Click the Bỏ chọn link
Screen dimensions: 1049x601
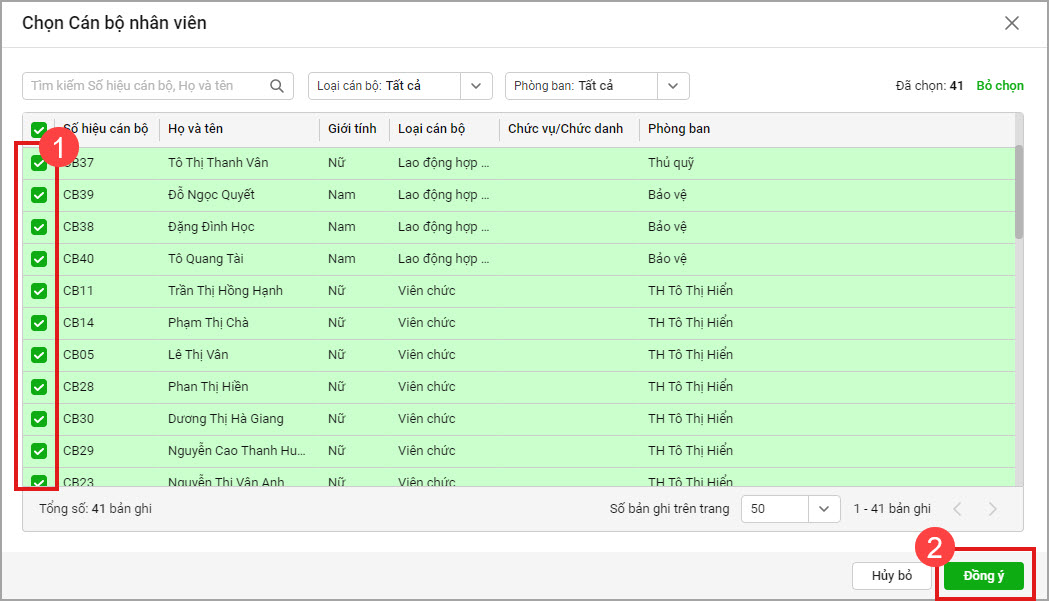click(1000, 86)
